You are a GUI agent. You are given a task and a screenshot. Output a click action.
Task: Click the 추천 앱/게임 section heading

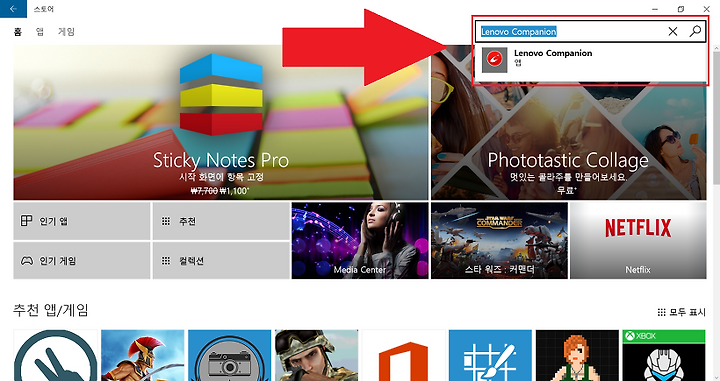coord(51,310)
